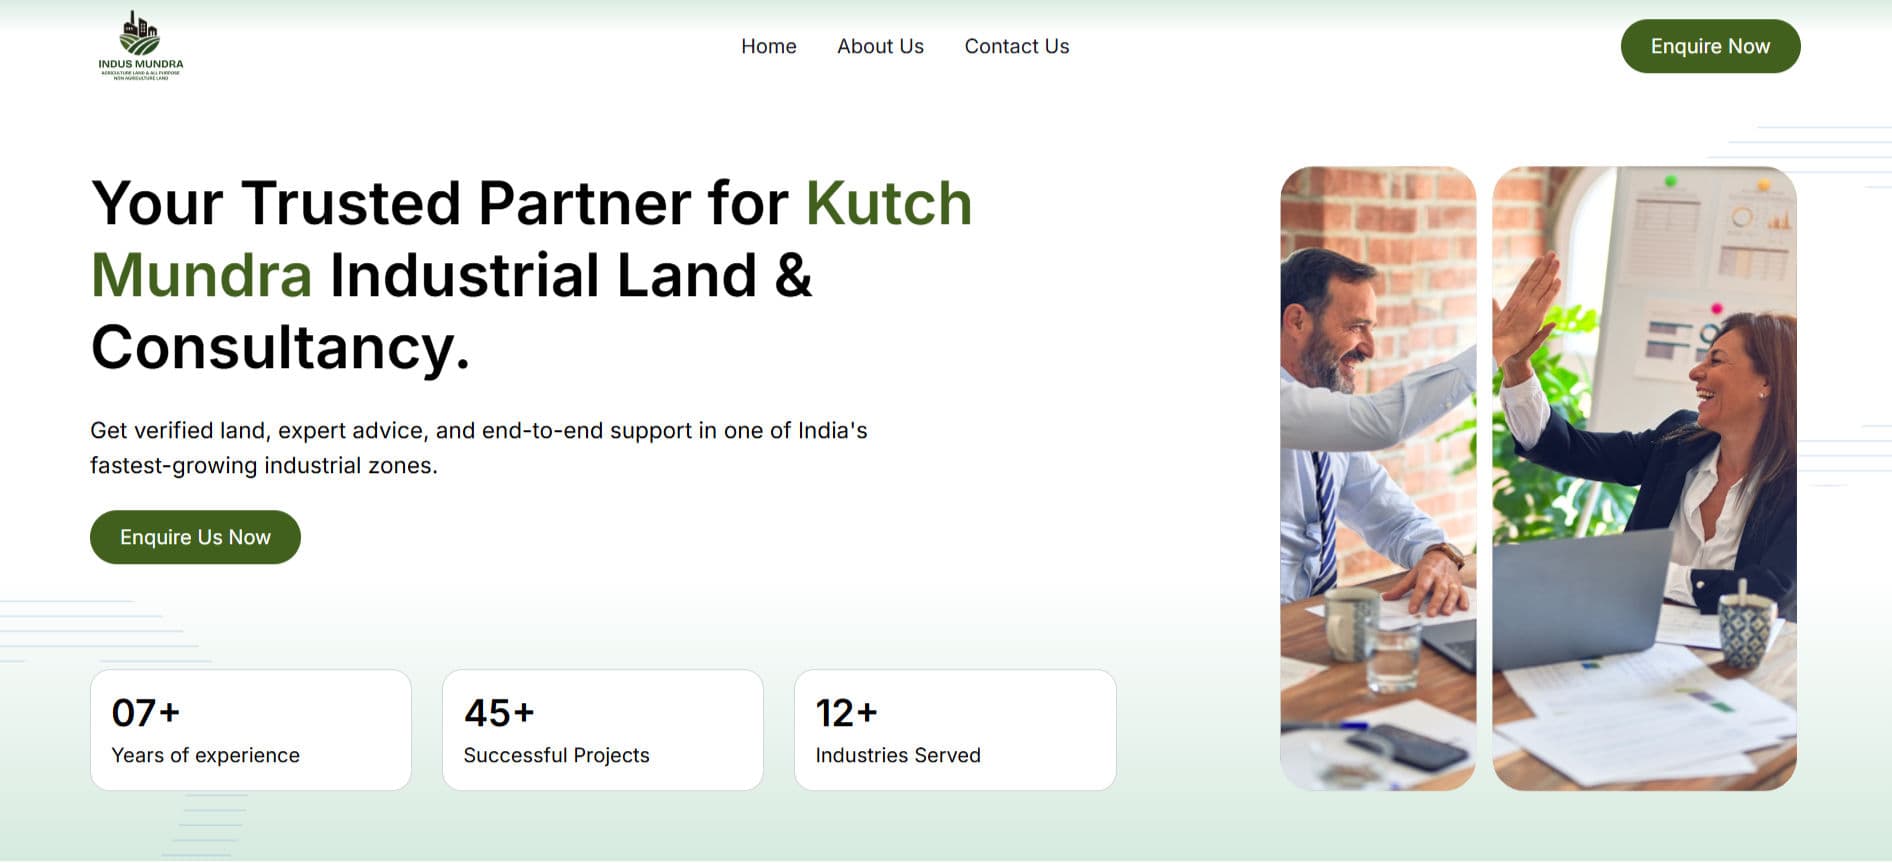This screenshot has height=863, width=1892.
Task: Open the Home page link
Action: (x=768, y=46)
